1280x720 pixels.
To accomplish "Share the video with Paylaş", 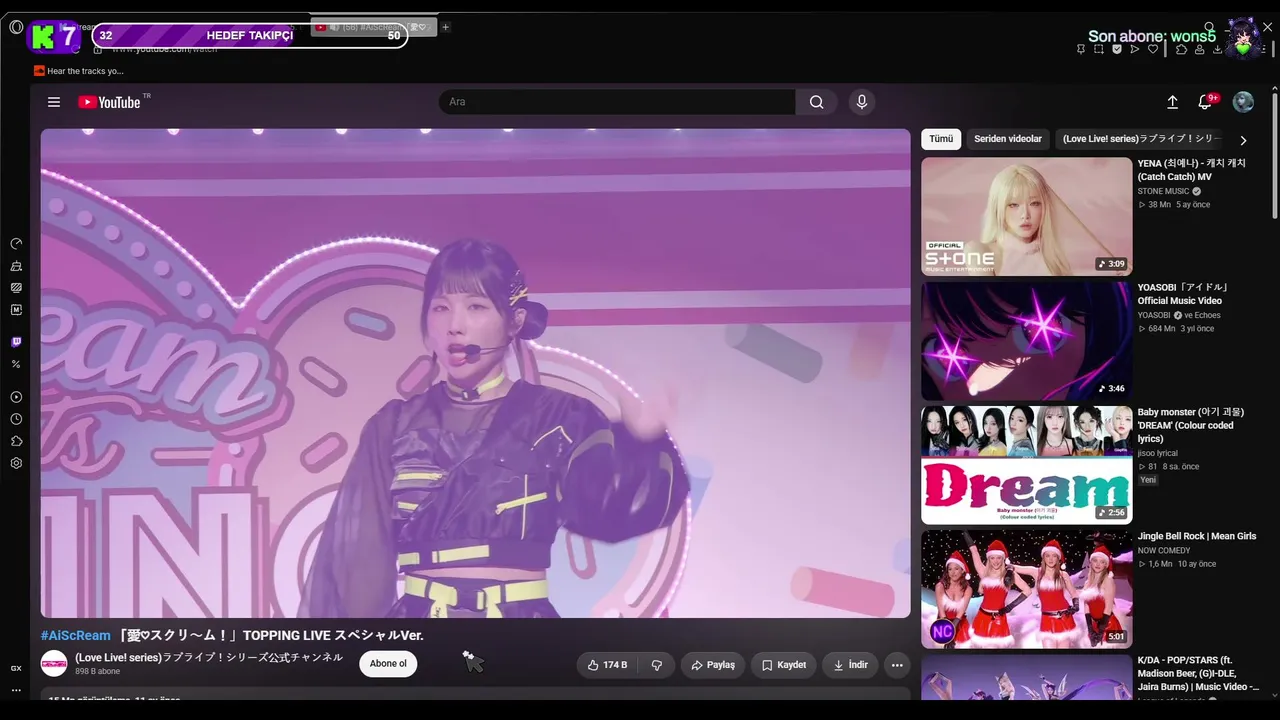I will pos(713,665).
